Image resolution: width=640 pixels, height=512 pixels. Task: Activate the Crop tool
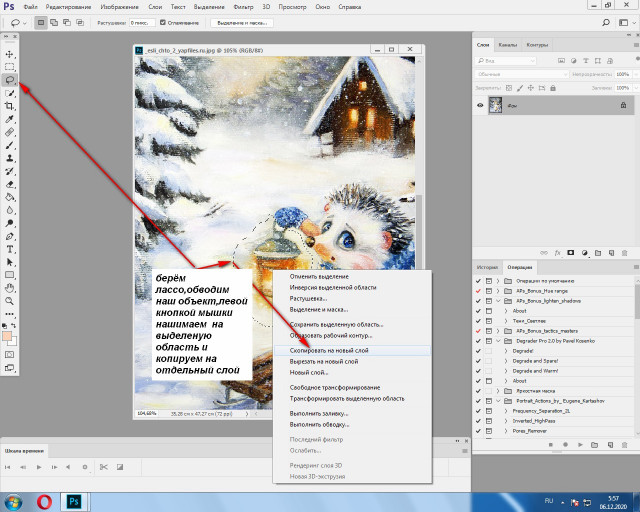[10, 105]
